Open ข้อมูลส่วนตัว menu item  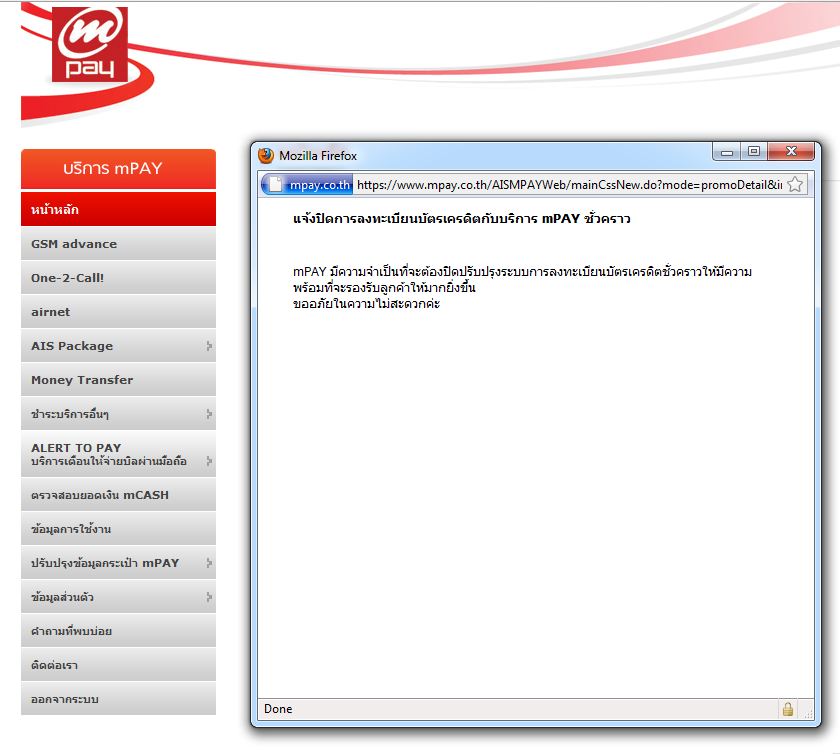click(118, 597)
